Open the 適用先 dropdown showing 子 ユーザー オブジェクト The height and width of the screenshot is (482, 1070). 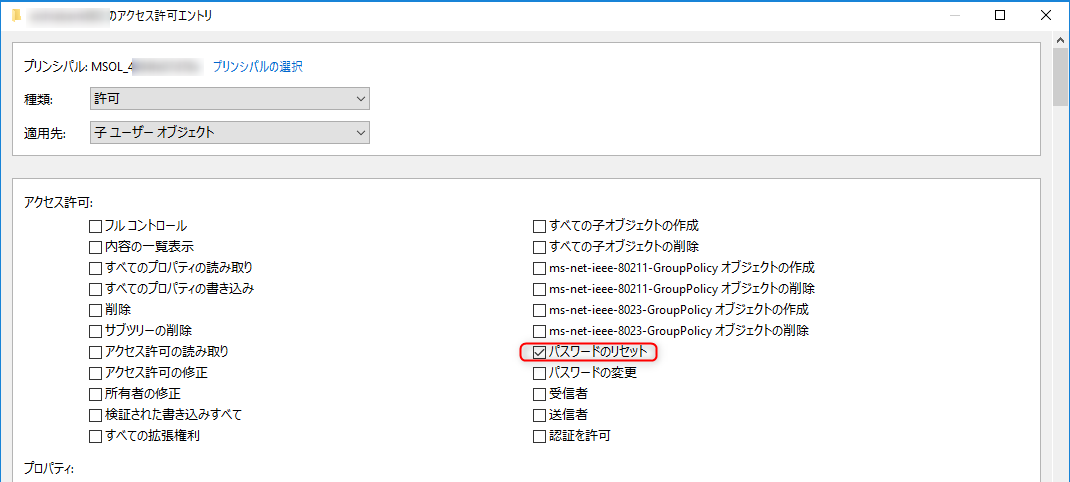[x=230, y=132]
